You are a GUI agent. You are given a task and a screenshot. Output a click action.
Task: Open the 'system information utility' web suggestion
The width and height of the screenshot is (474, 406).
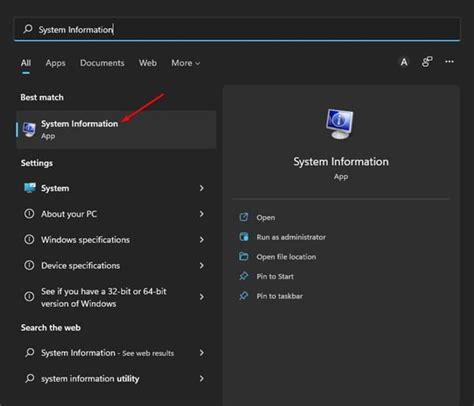[115, 379]
